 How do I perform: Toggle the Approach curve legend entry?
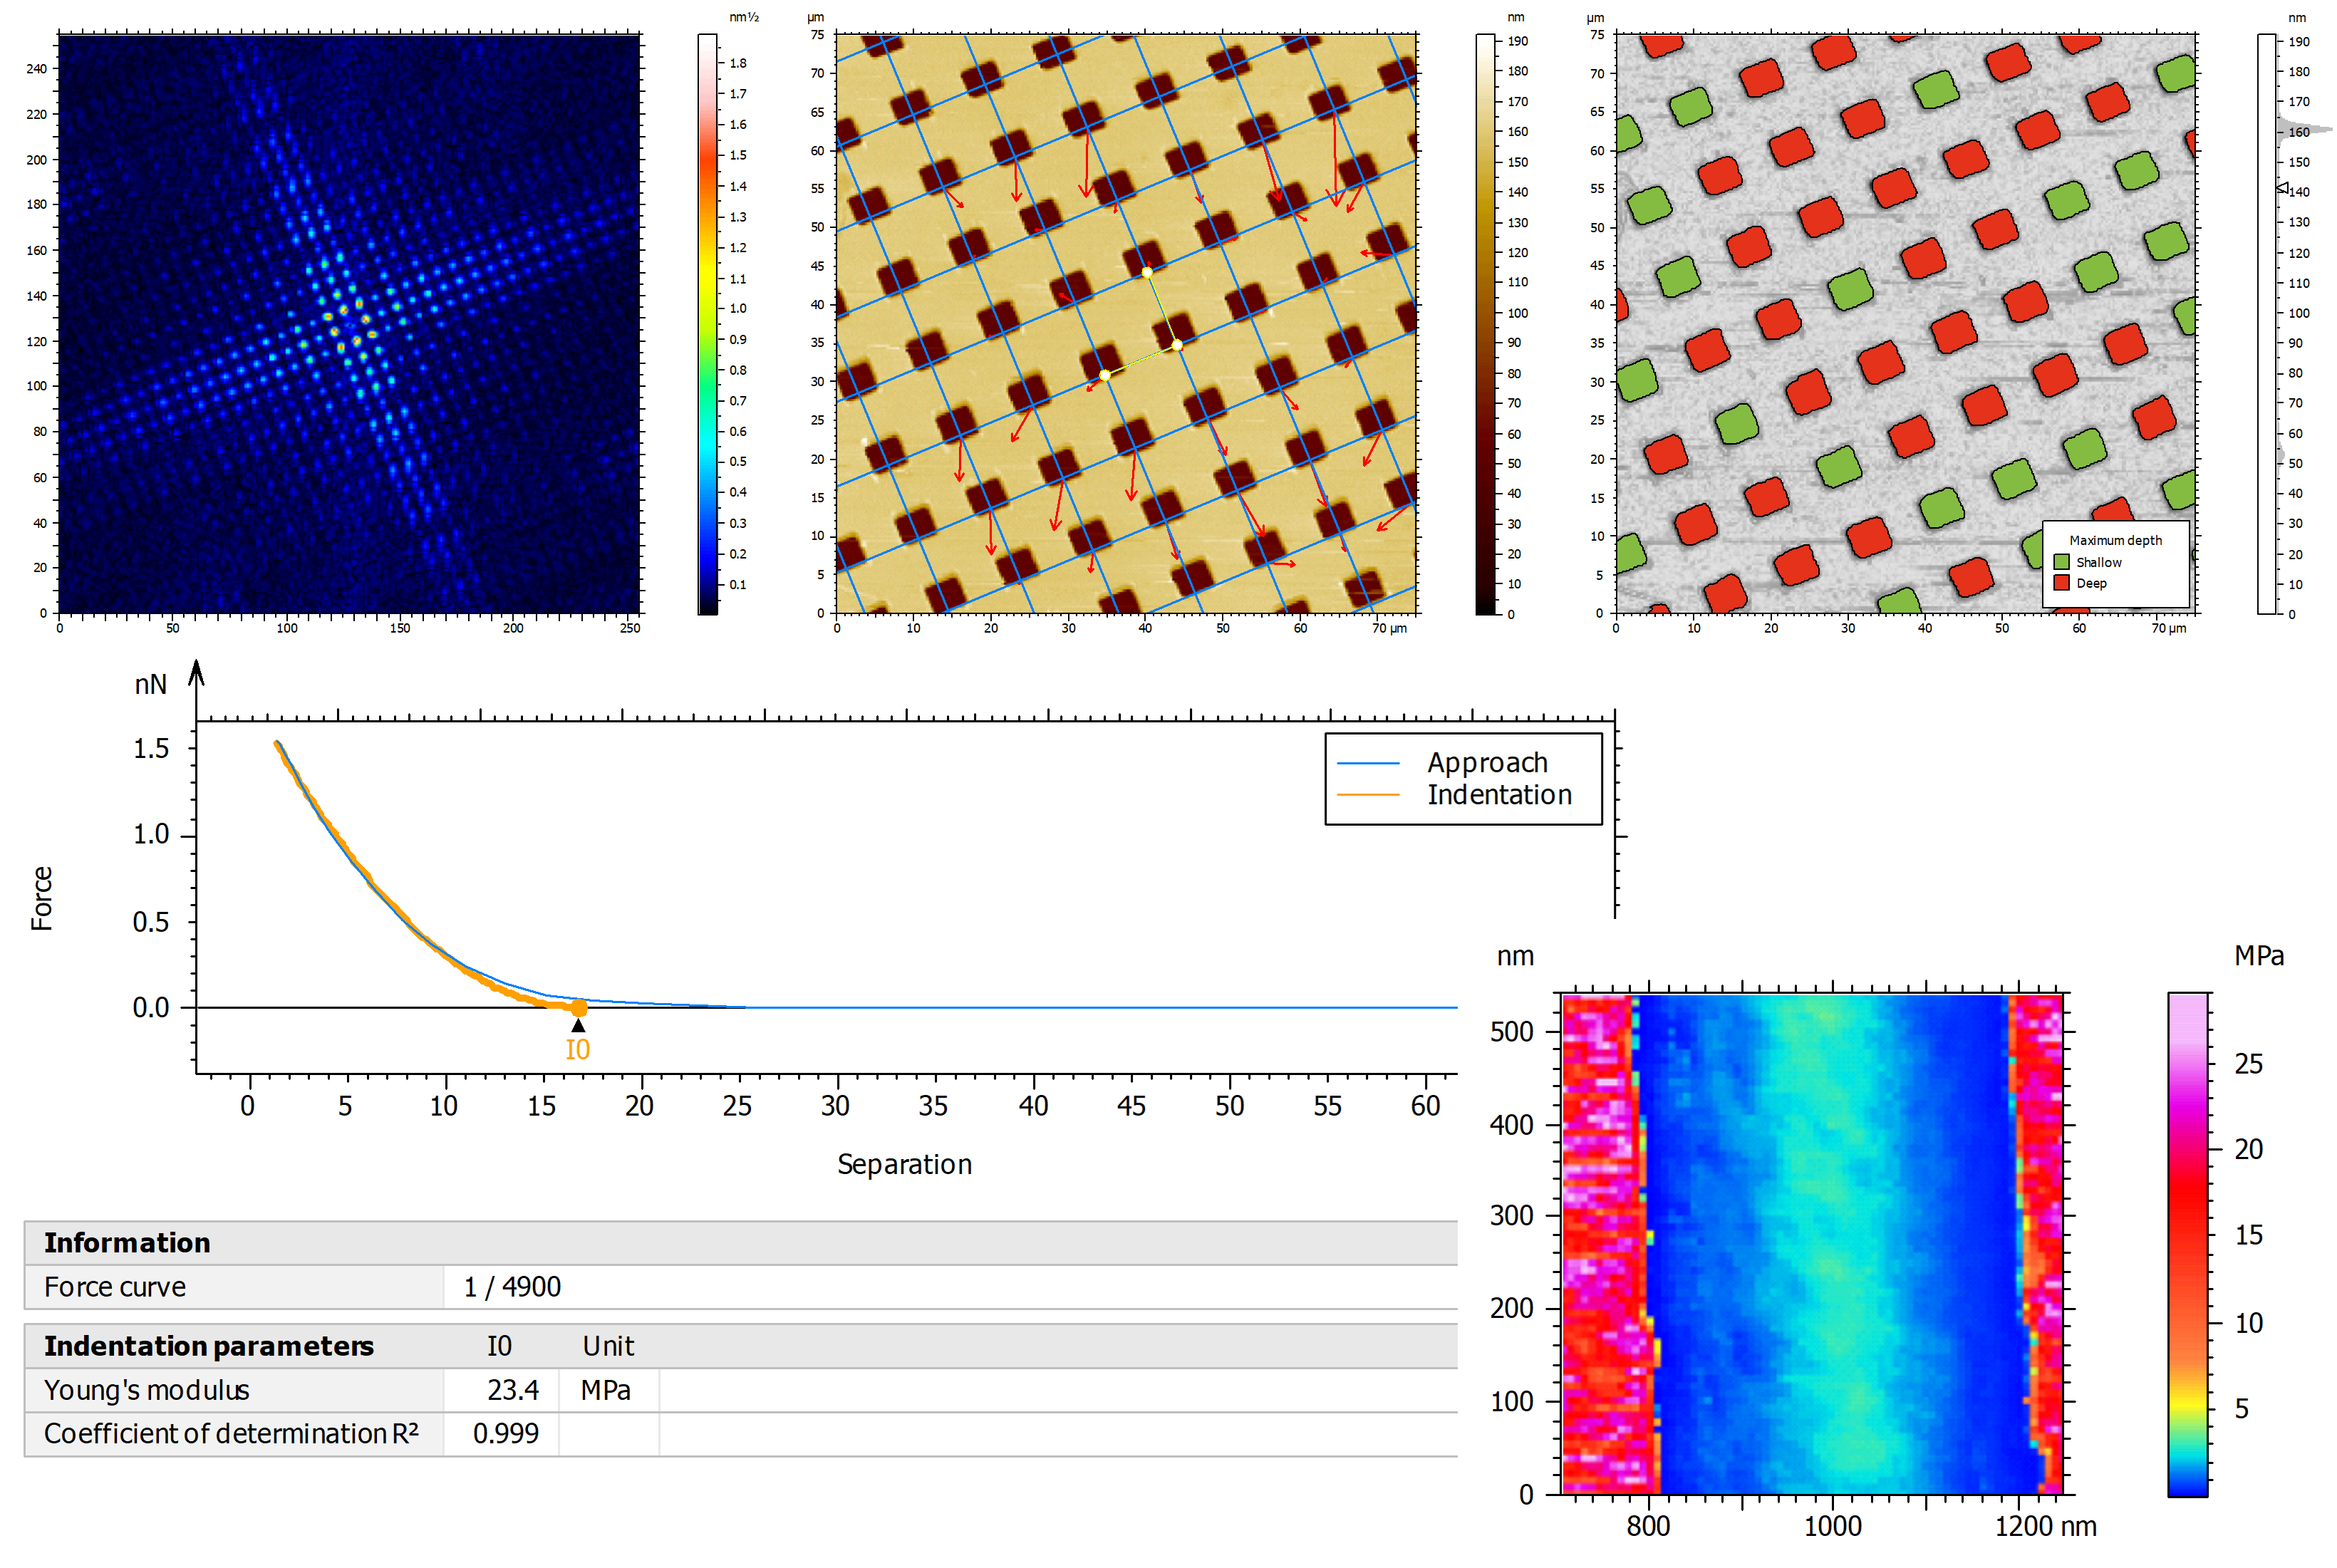pyautogui.click(x=1487, y=763)
